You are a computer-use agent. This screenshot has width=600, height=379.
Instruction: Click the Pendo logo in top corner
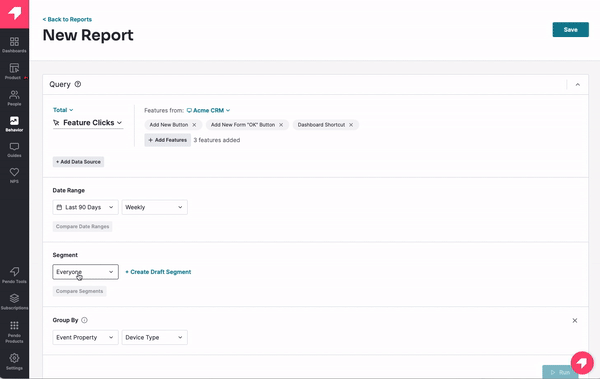coord(14,14)
